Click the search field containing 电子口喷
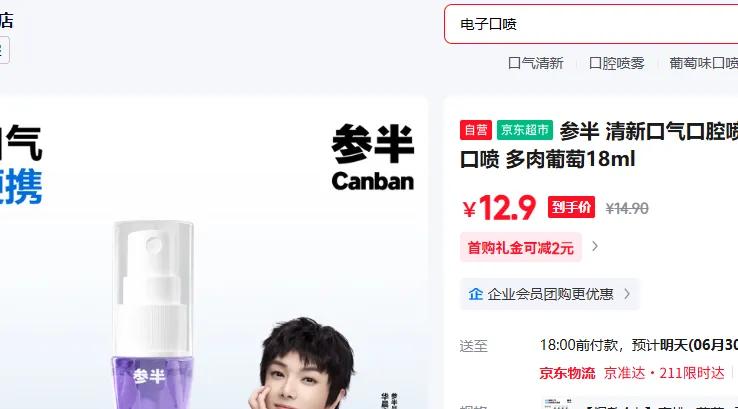 (591, 24)
